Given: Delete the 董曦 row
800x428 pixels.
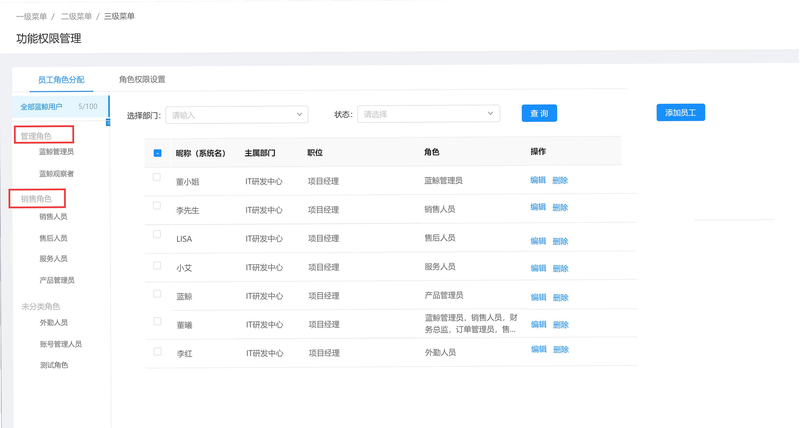Looking at the screenshot, I should click(x=561, y=324).
